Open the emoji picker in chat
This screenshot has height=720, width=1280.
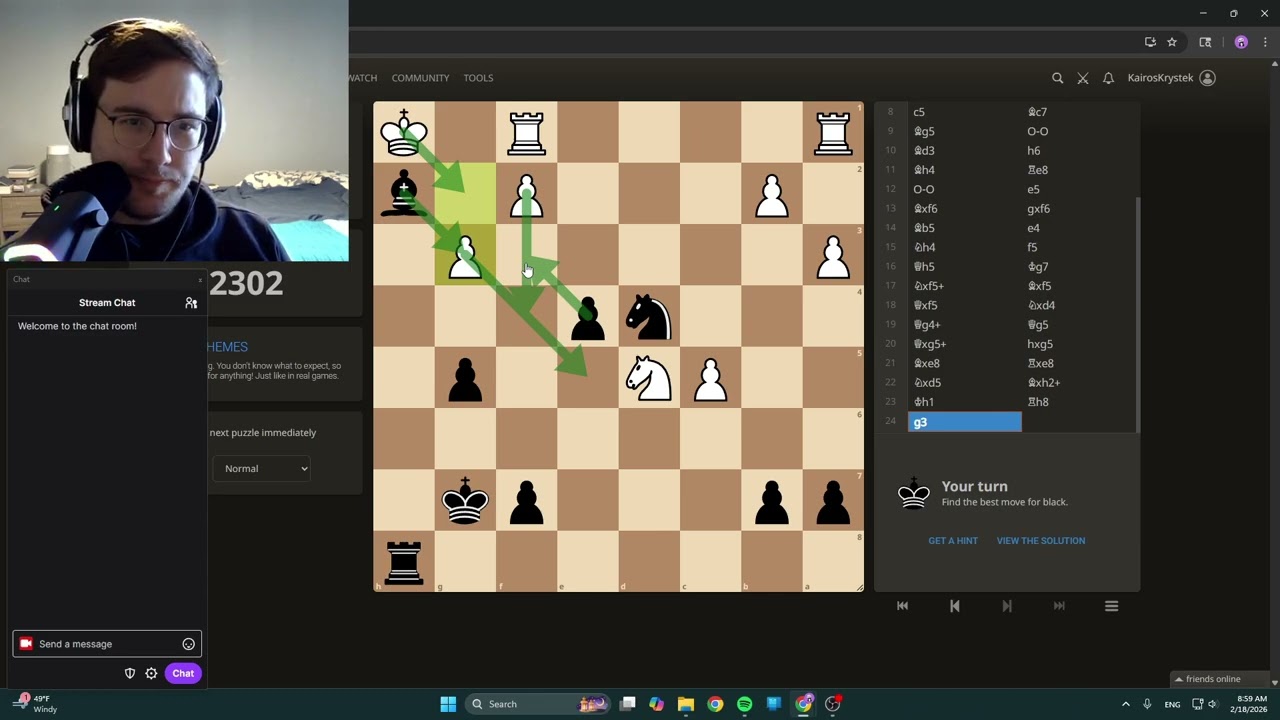click(188, 644)
